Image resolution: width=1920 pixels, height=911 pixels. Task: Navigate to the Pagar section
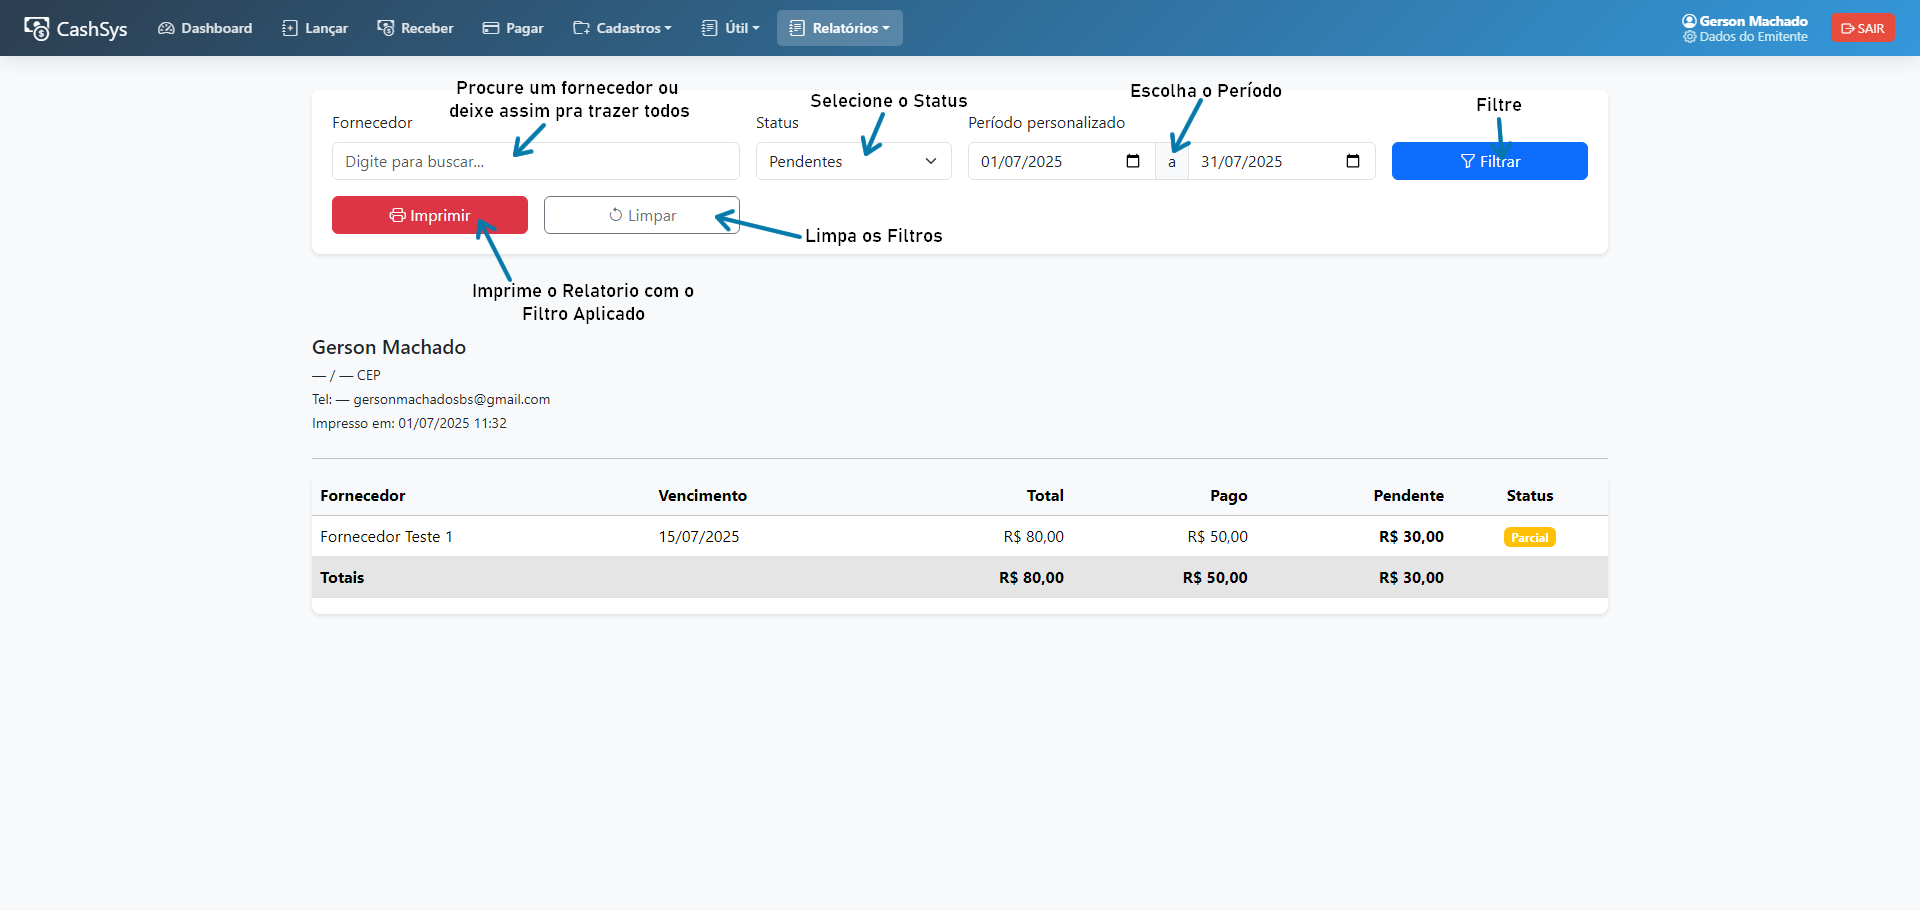[x=513, y=28]
